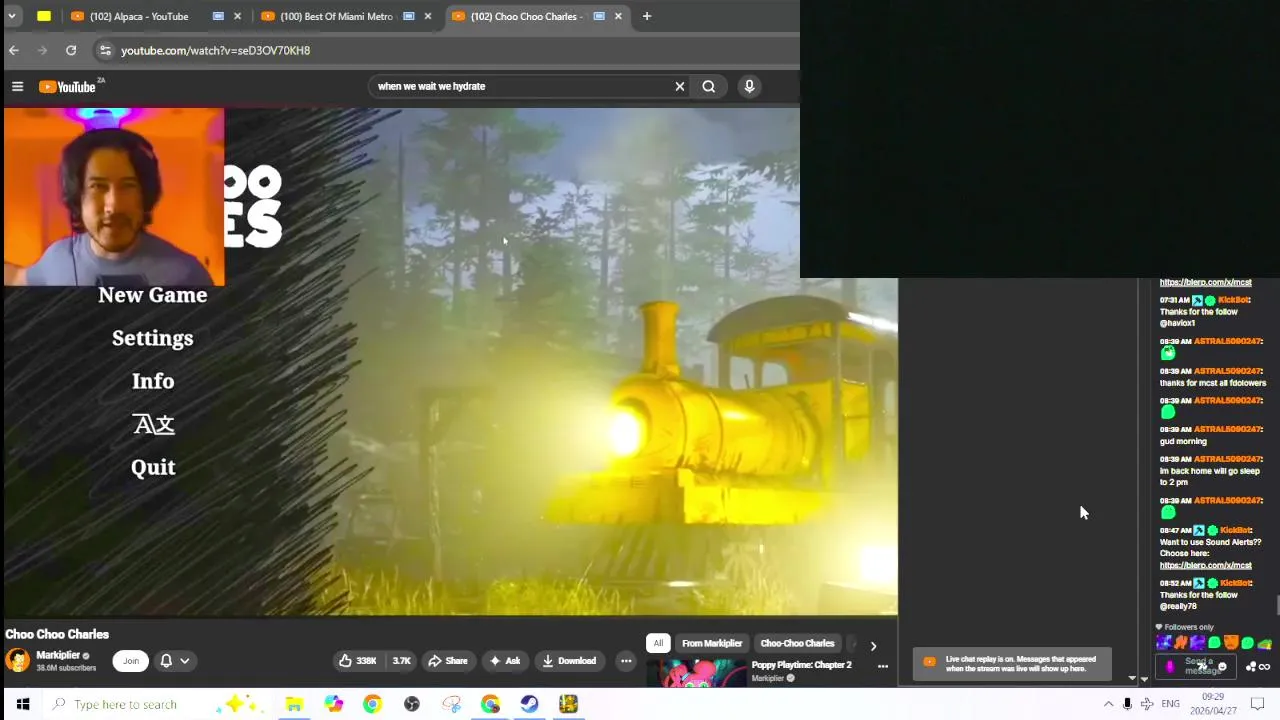Open more actions three-dot menu for video
This screenshot has width=1280, height=720.
tap(626, 661)
